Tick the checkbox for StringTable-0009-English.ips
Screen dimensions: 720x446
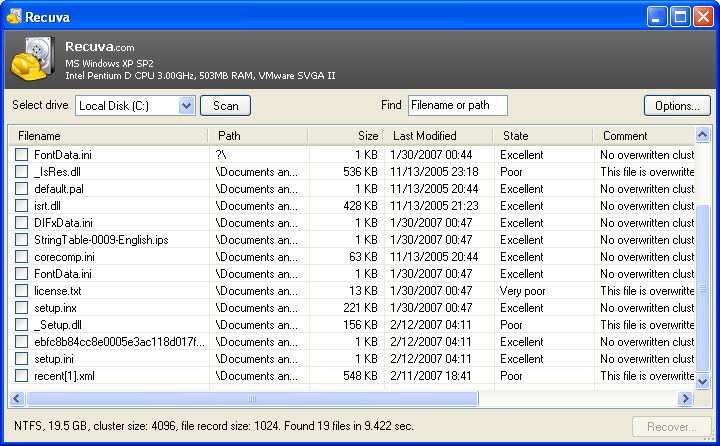pyautogui.click(x=21, y=240)
